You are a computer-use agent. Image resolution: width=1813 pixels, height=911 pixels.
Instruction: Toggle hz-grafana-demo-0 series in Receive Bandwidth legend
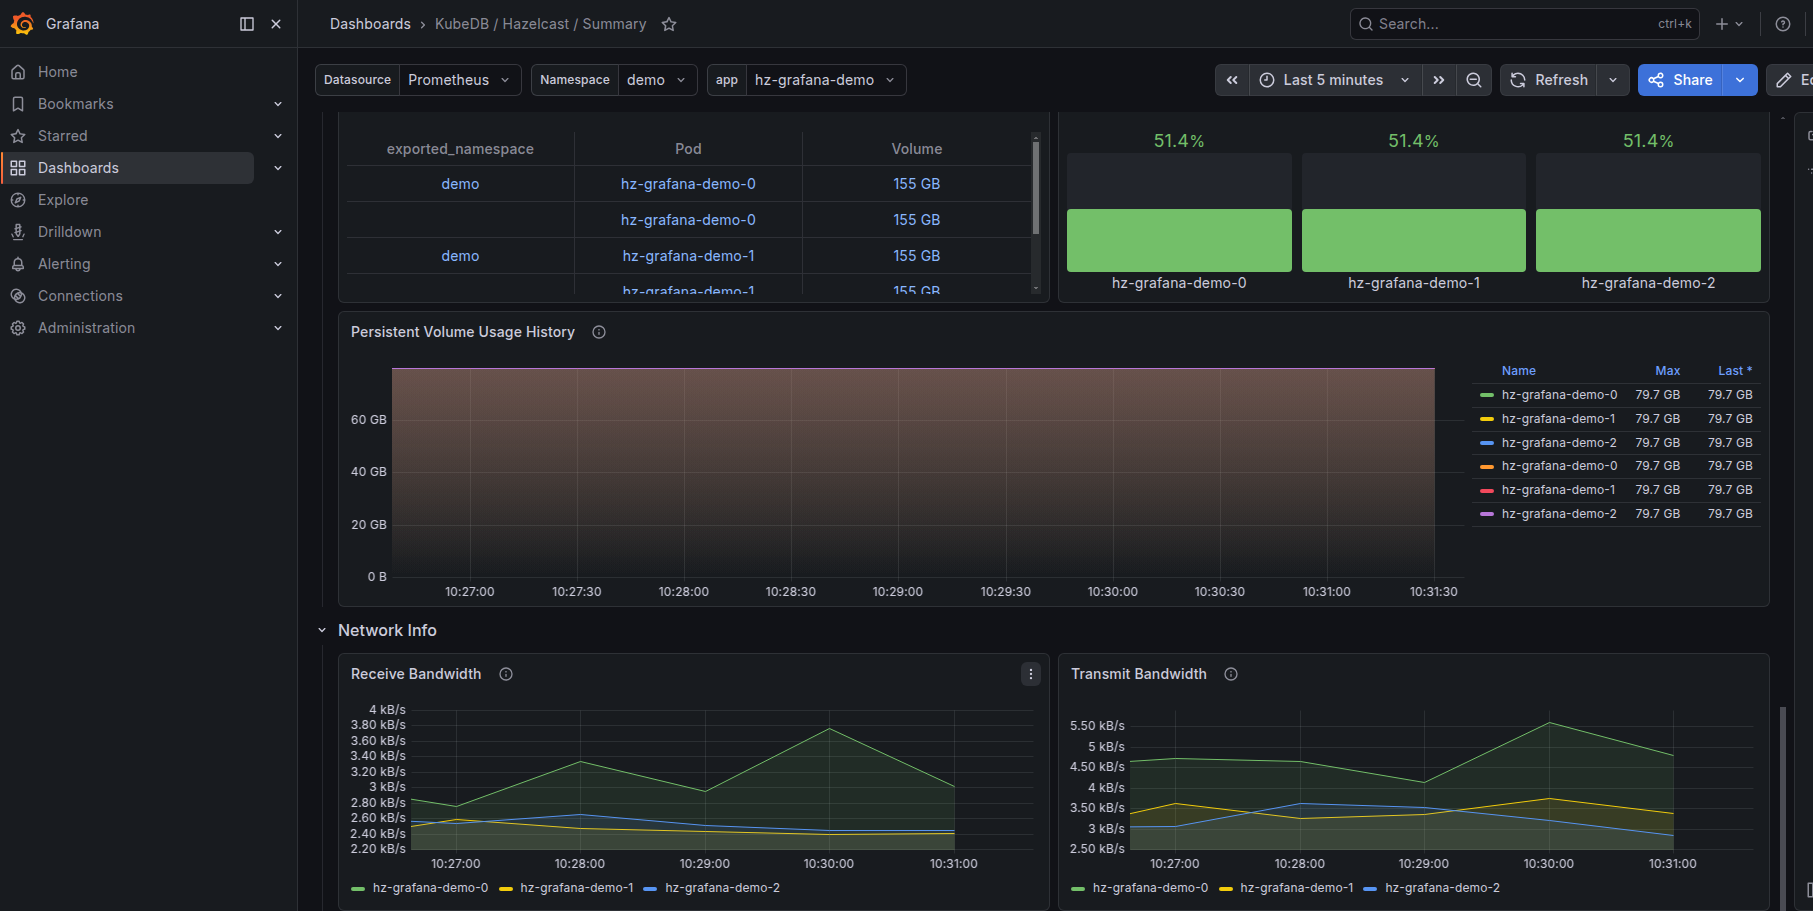click(430, 888)
